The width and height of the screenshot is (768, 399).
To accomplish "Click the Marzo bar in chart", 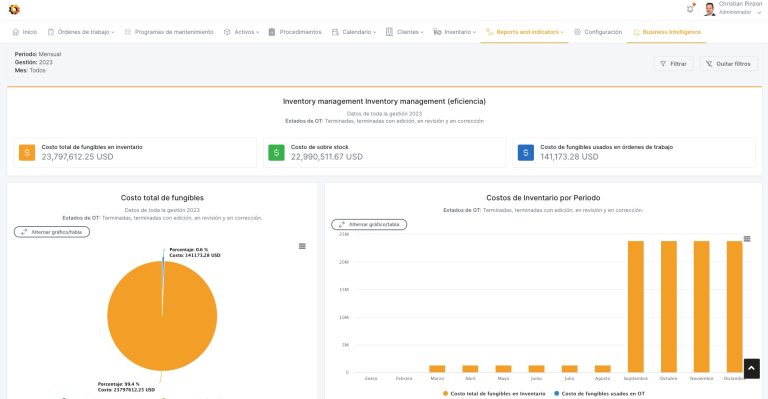I will coord(437,369).
